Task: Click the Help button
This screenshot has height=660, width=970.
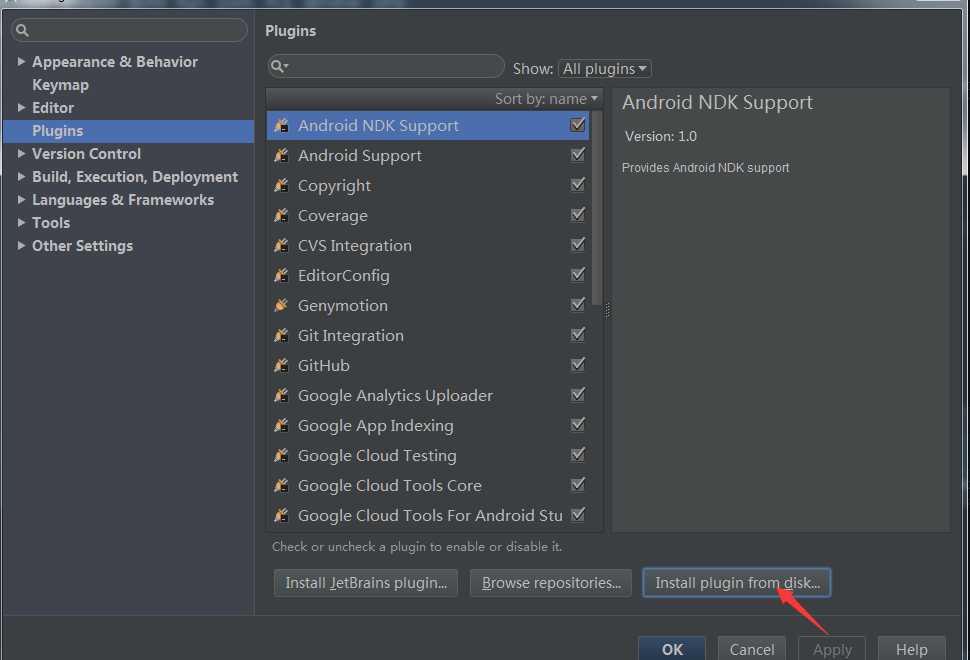Action: pos(911,648)
